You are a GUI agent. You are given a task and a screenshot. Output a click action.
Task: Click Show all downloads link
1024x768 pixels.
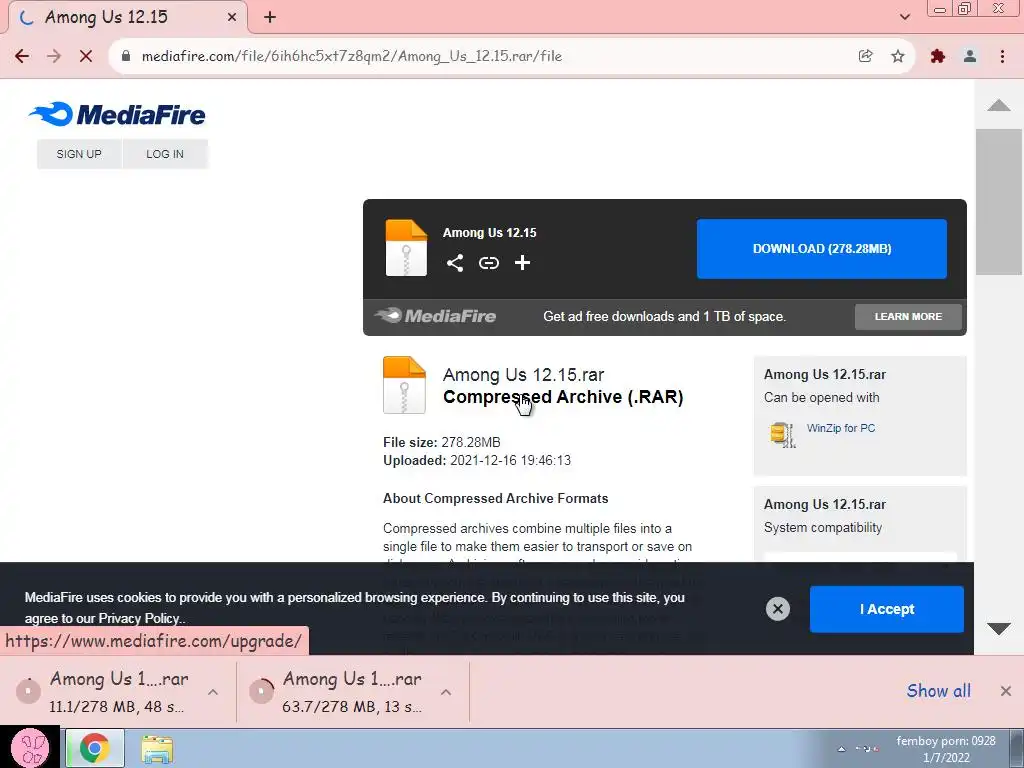pyautogui.click(x=938, y=691)
